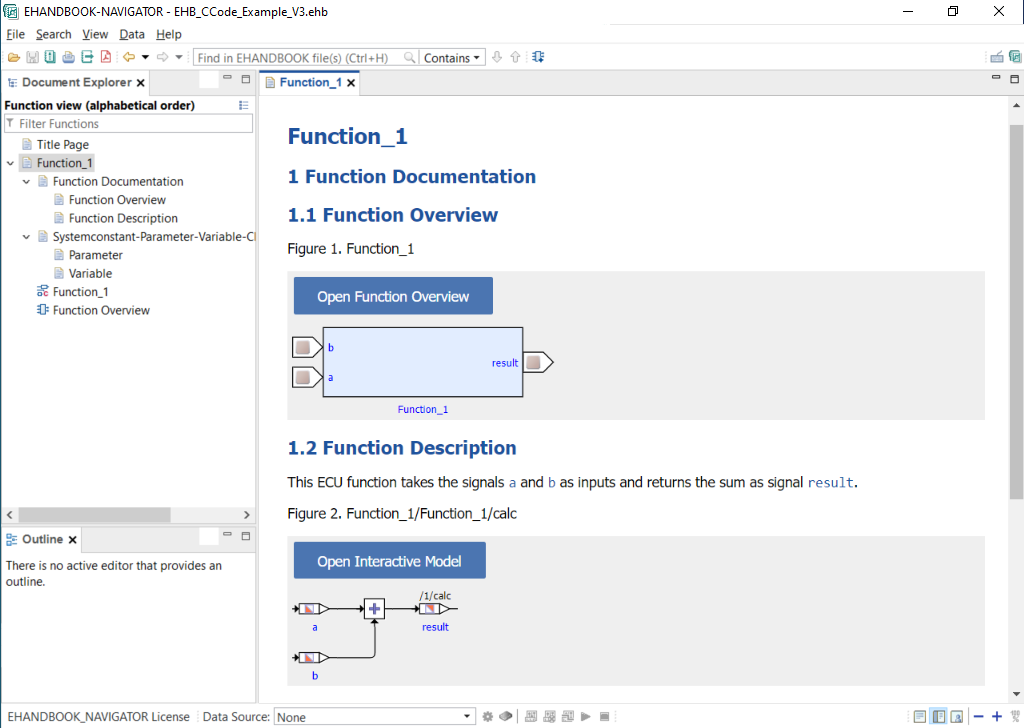Export the document as PDF
Viewport: 1024px width, 728px height.
point(104,57)
